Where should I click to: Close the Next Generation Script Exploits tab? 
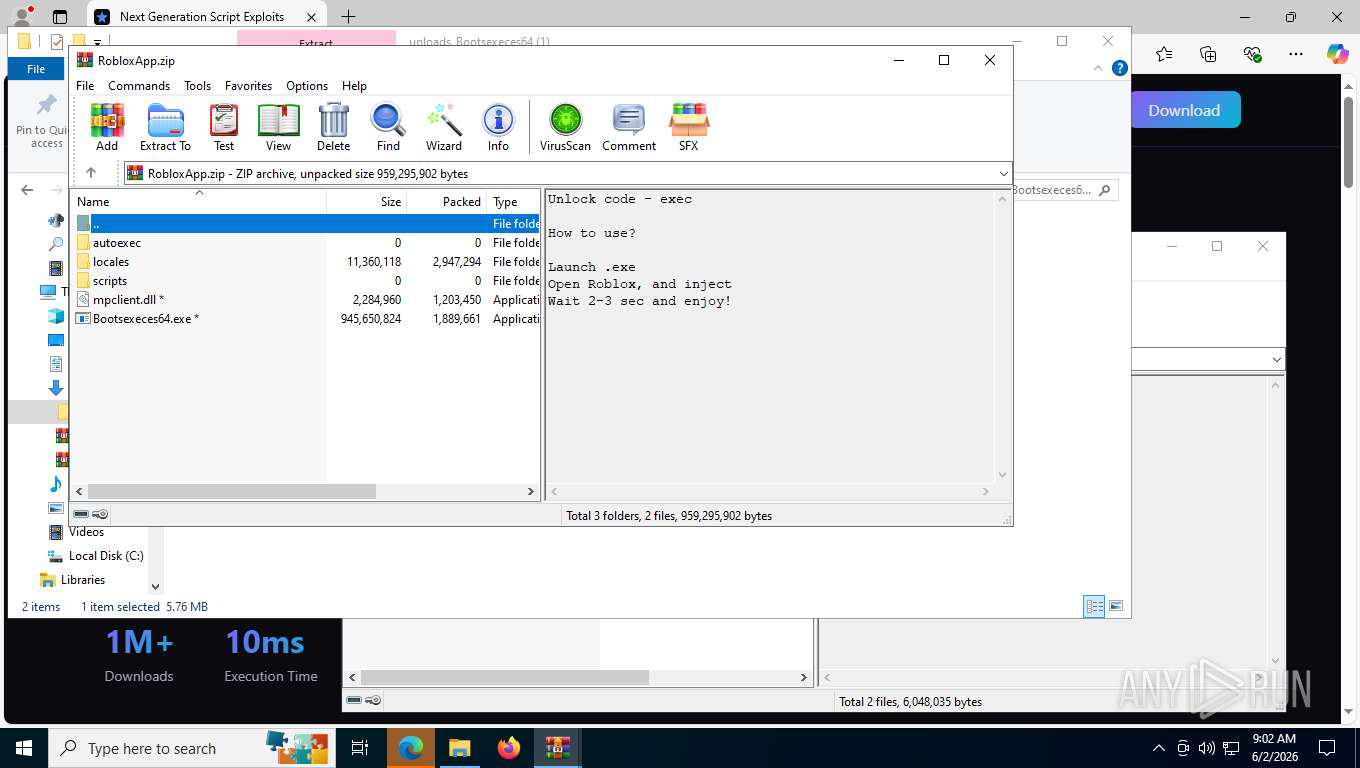point(312,17)
